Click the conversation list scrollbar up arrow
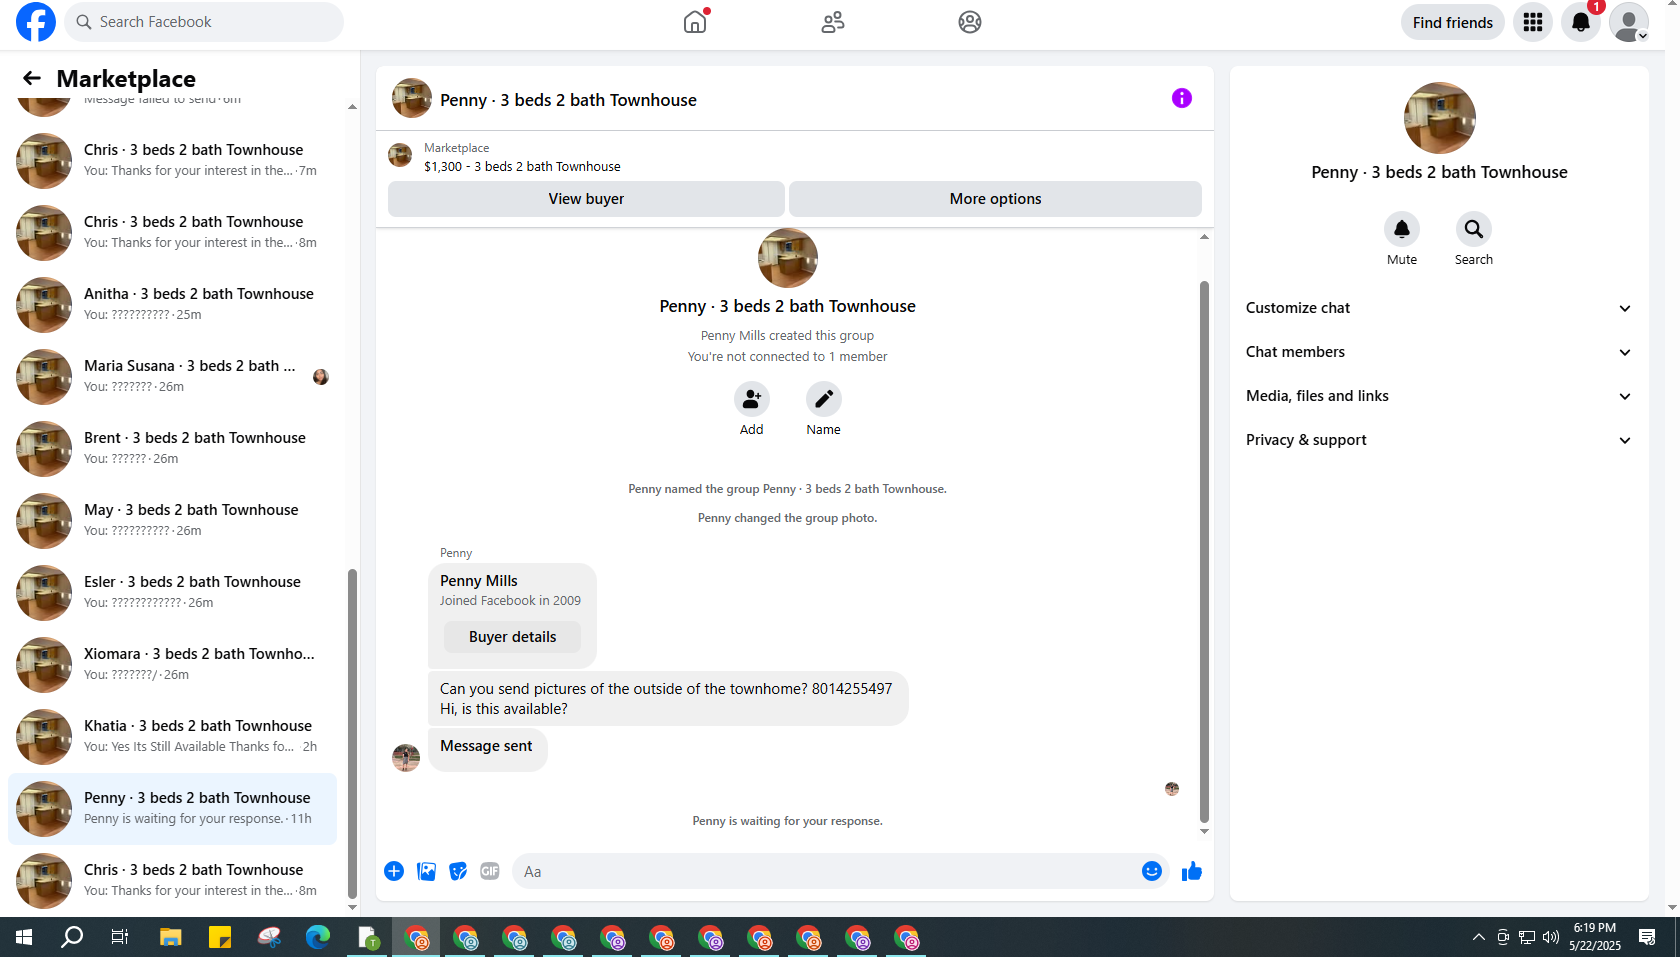 [352, 106]
